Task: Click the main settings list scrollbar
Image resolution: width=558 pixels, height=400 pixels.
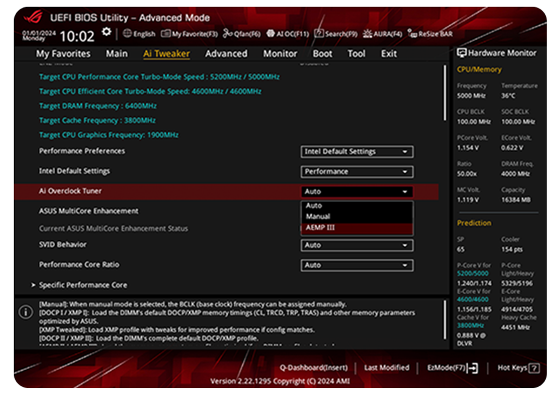Action: [444, 93]
